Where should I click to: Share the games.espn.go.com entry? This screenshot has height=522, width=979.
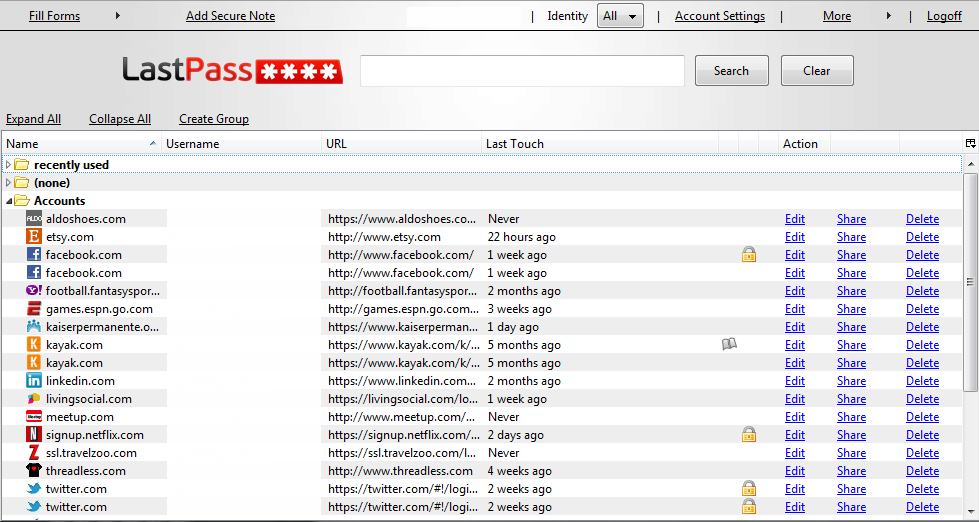852,308
